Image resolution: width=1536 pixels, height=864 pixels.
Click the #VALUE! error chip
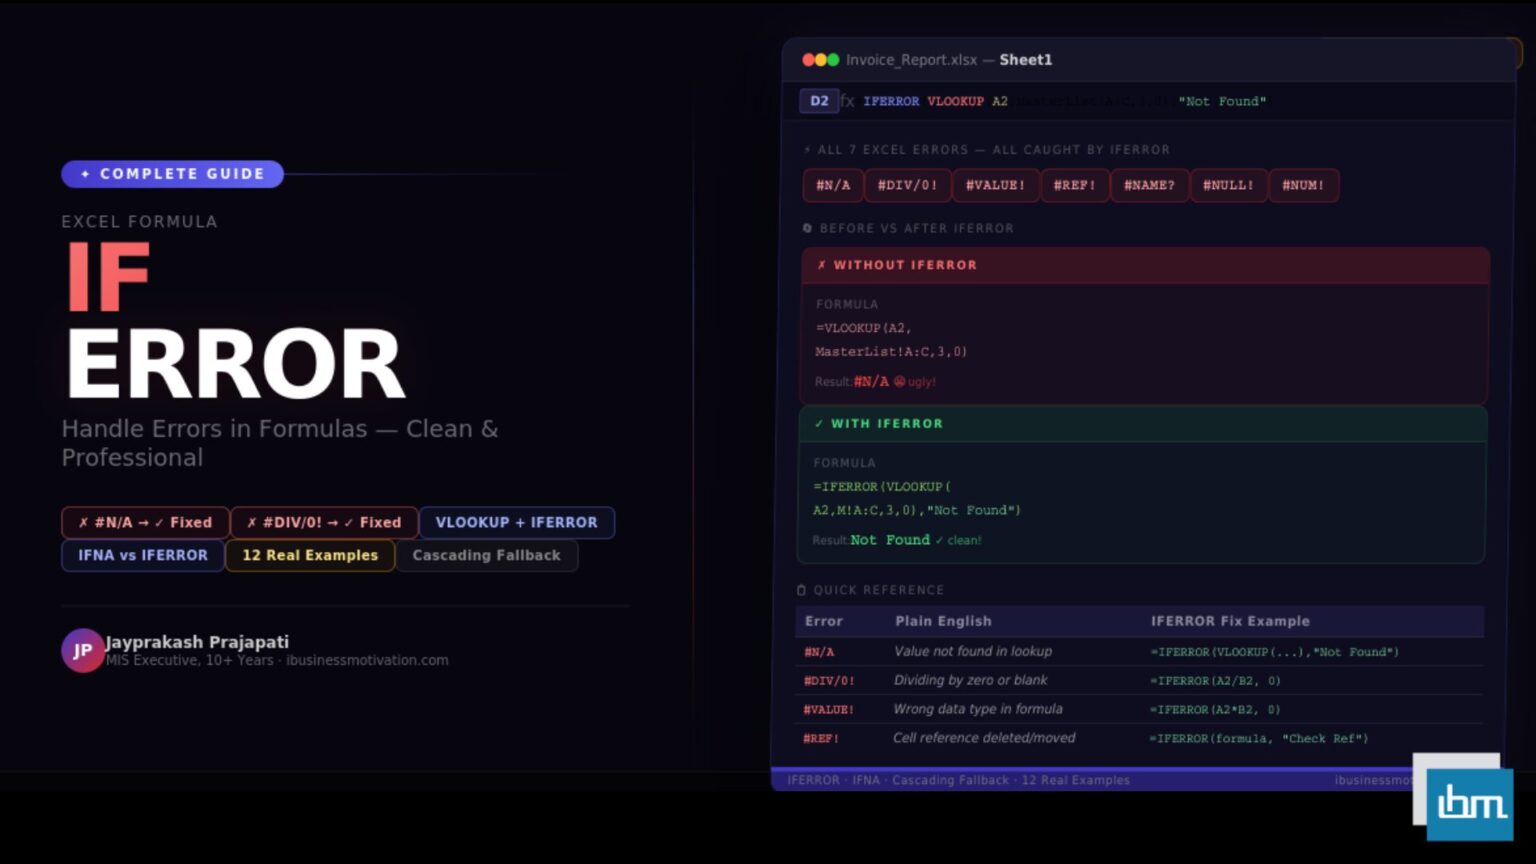(995, 185)
